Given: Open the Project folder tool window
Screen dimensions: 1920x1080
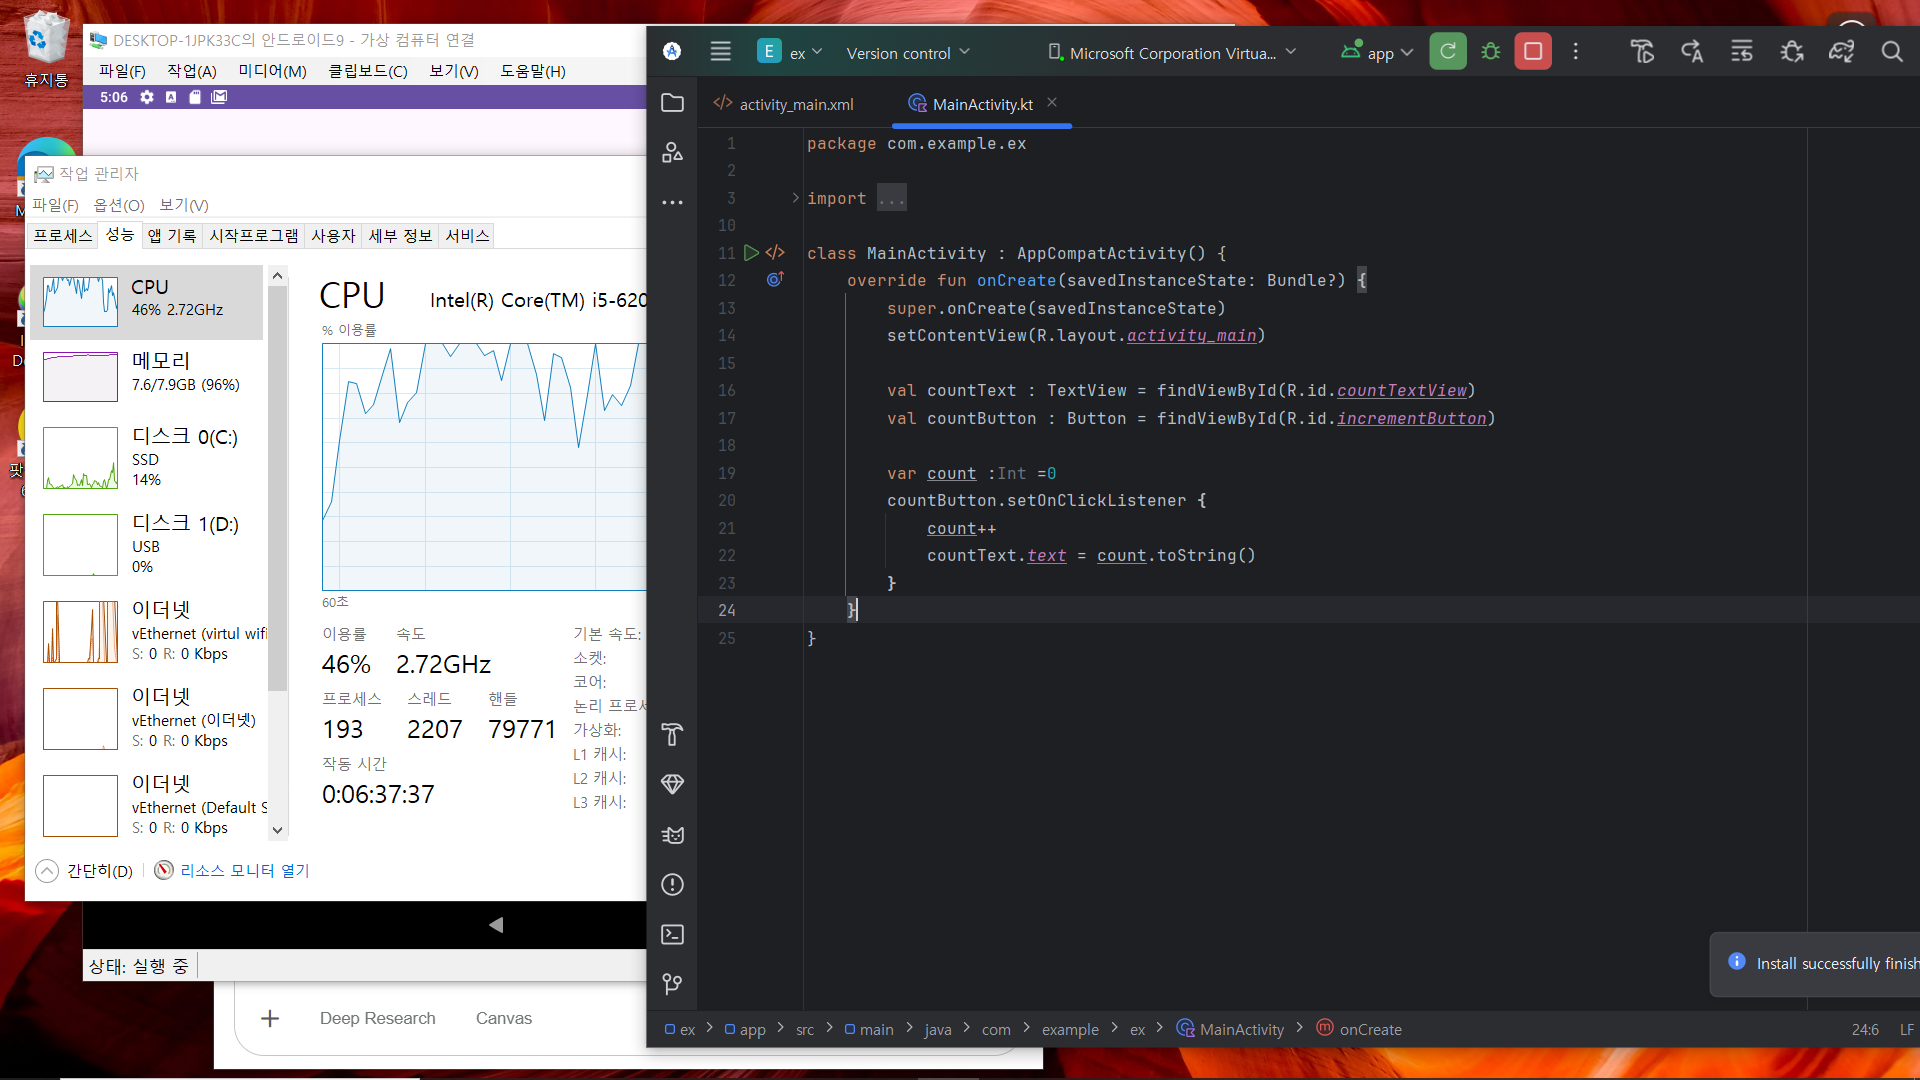Looking at the screenshot, I should click(672, 103).
